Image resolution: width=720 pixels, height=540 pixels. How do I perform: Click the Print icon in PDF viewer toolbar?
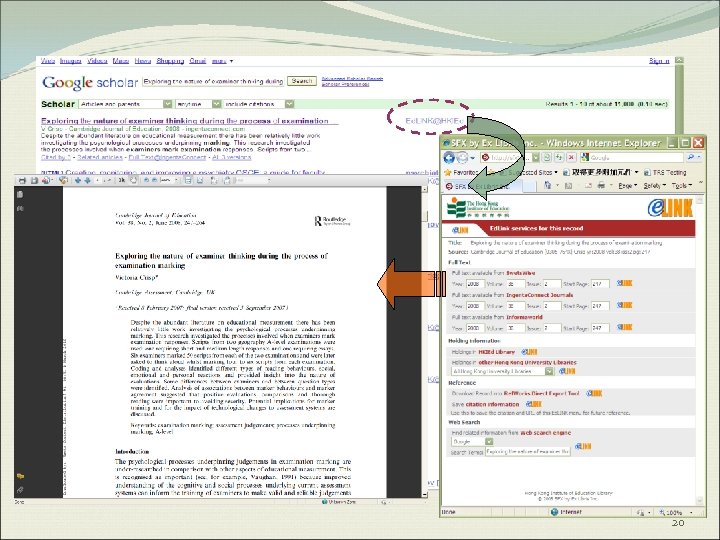(x=22, y=180)
